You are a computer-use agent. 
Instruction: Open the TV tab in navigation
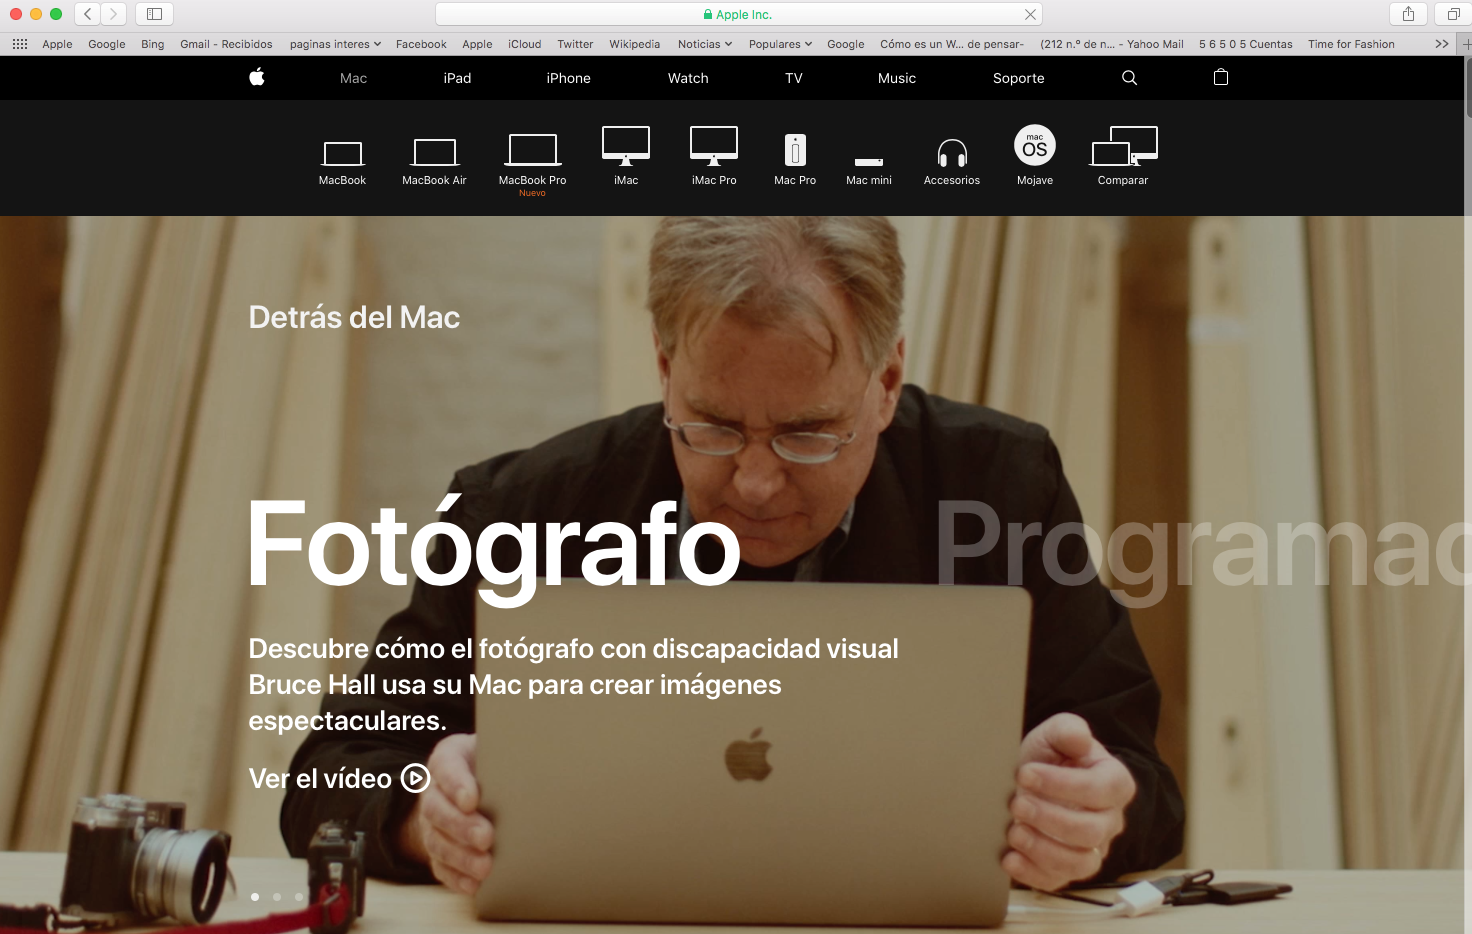(794, 78)
